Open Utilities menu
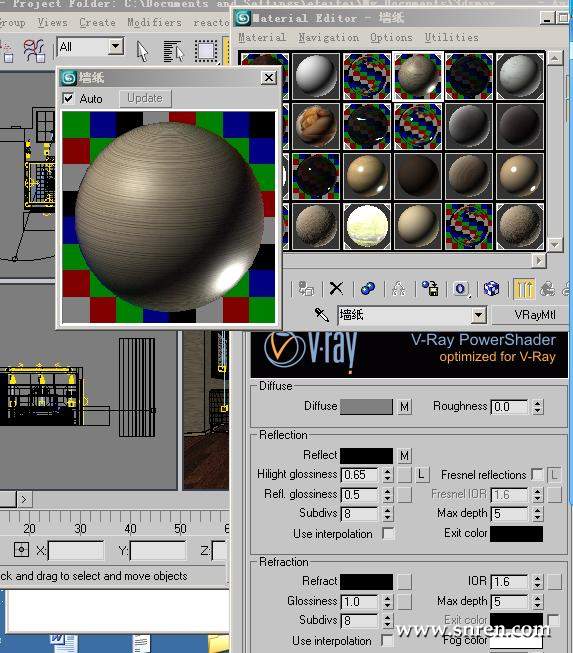The width and height of the screenshot is (573, 653). click(451, 37)
